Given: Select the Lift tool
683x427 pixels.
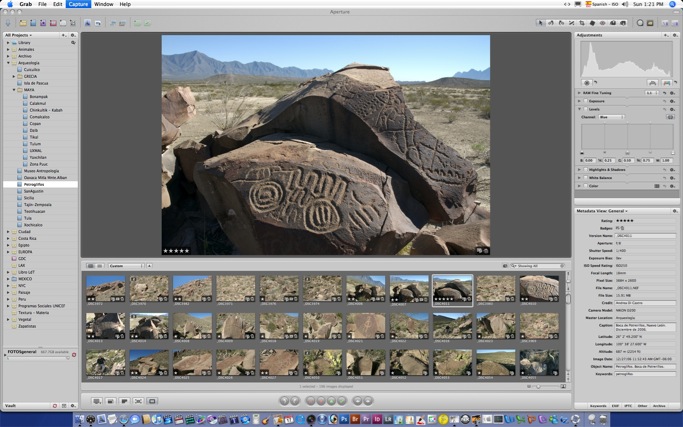Looking at the screenshot, I should pos(613,23).
